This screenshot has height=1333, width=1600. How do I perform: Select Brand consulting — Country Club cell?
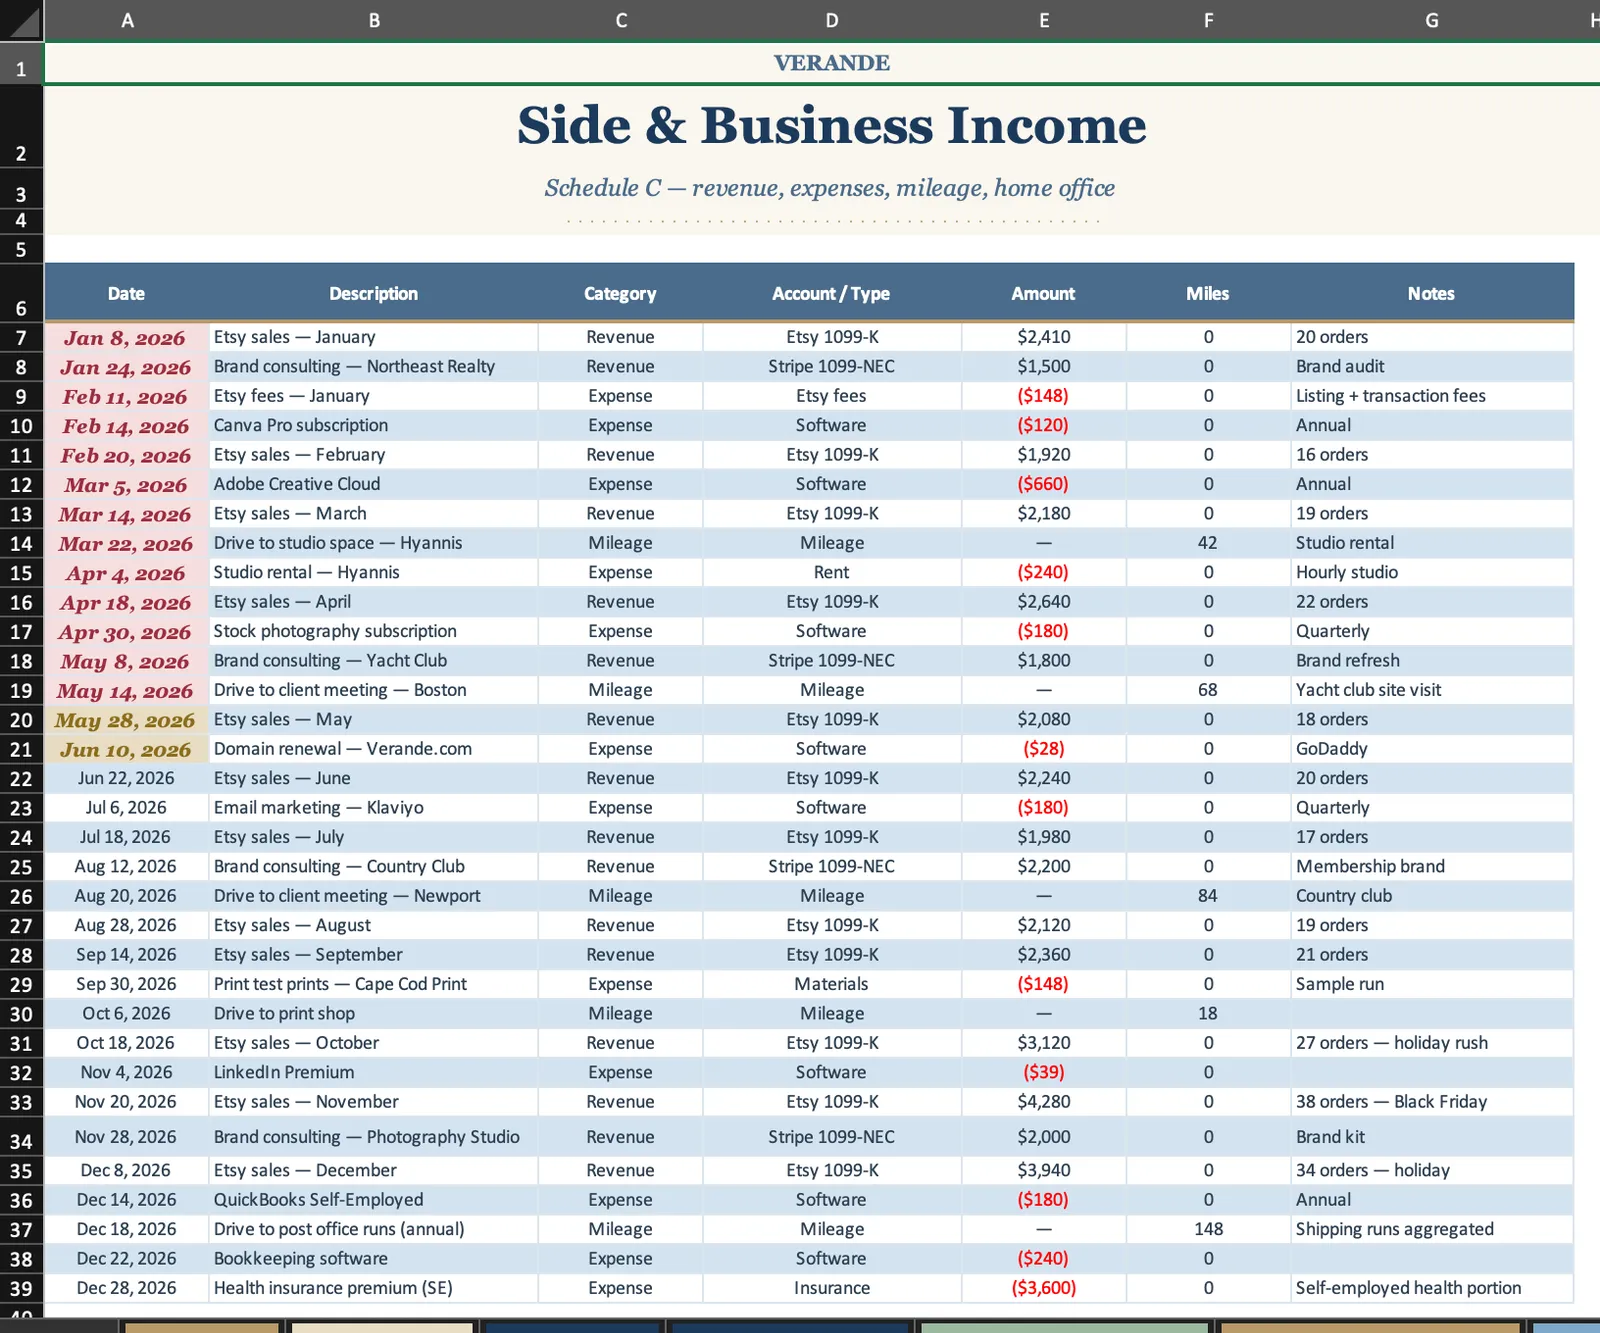(x=374, y=867)
